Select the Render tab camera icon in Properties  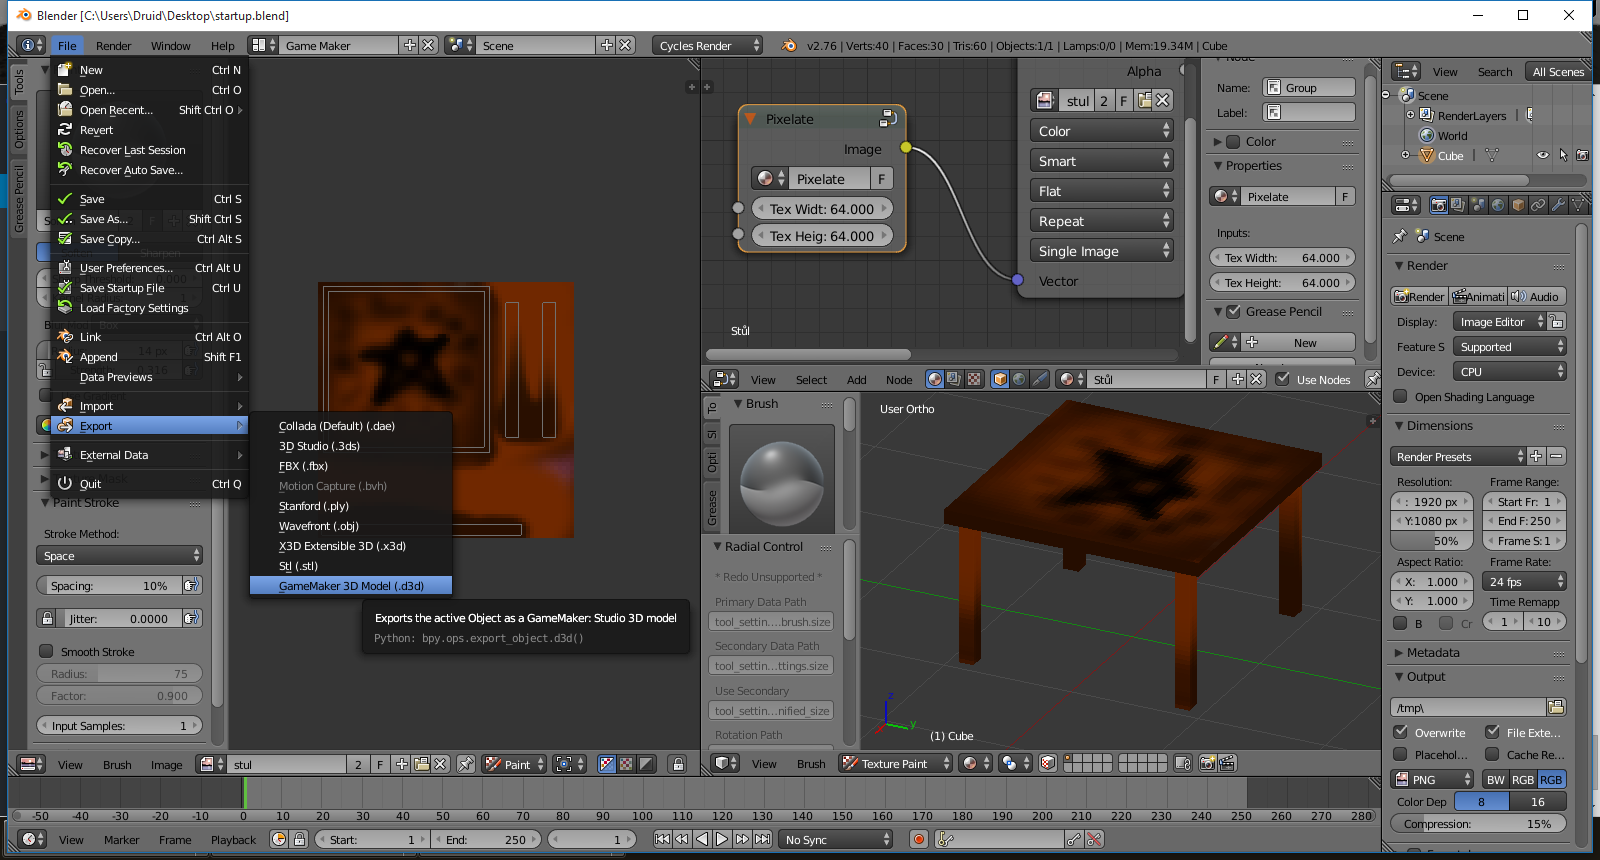[1439, 205]
